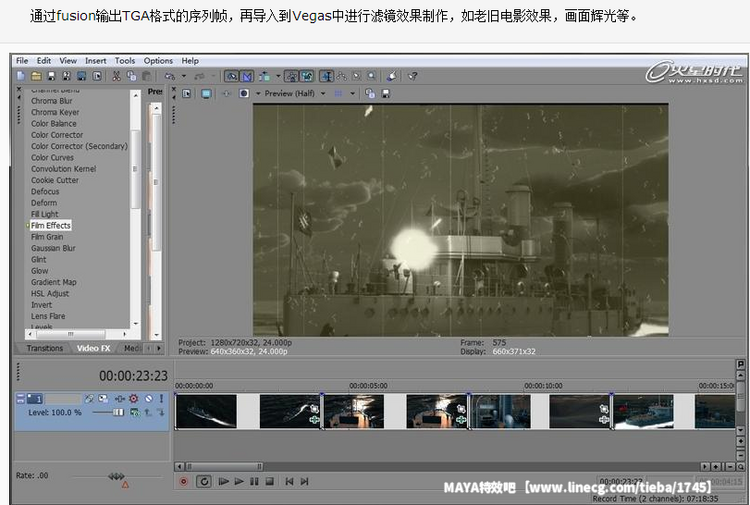Viewport: 750px width, 505px height.
Task: Toggle Mute on video track 1
Action: pyautogui.click(x=149, y=398)
